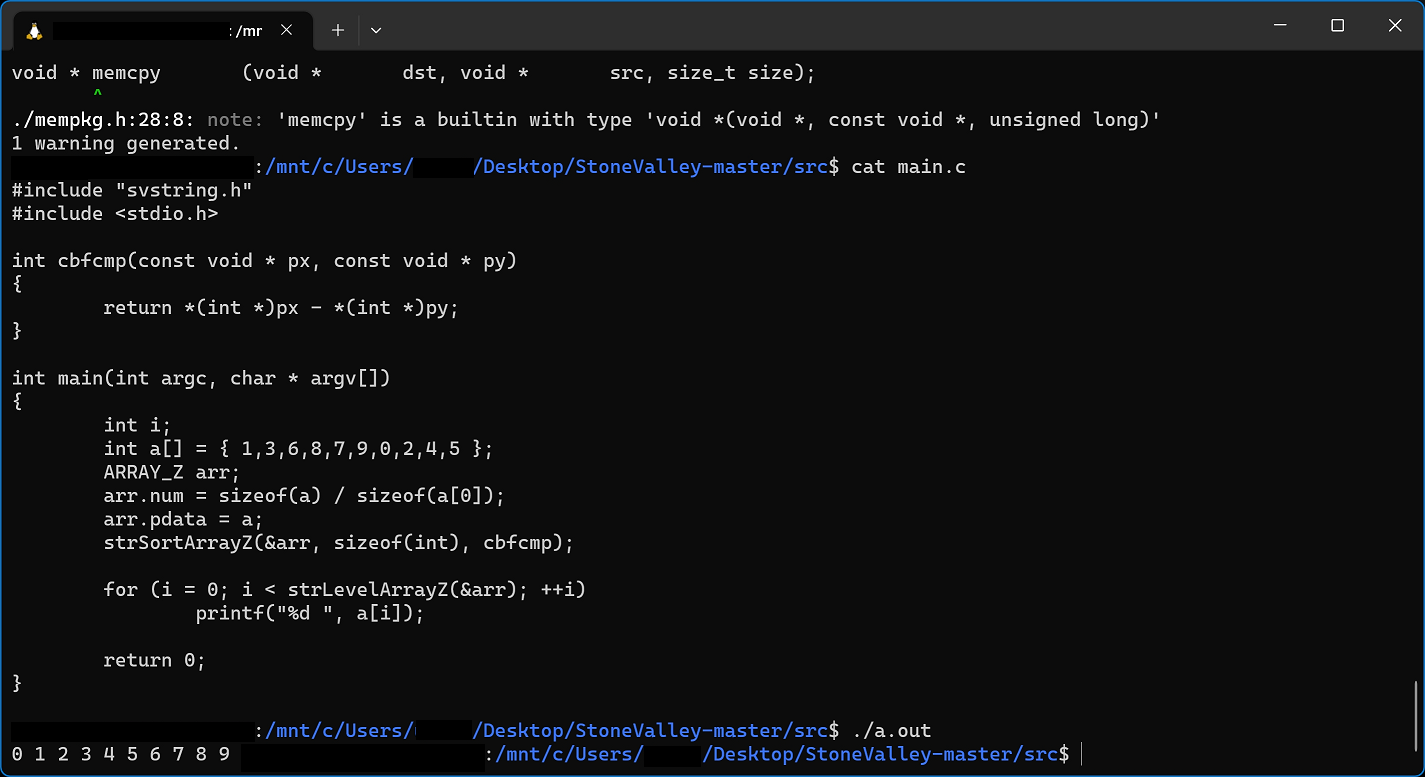Click the strSortArrayZ function call line
This screenshot has height=777, width=1425.
(x=338, y=543)
